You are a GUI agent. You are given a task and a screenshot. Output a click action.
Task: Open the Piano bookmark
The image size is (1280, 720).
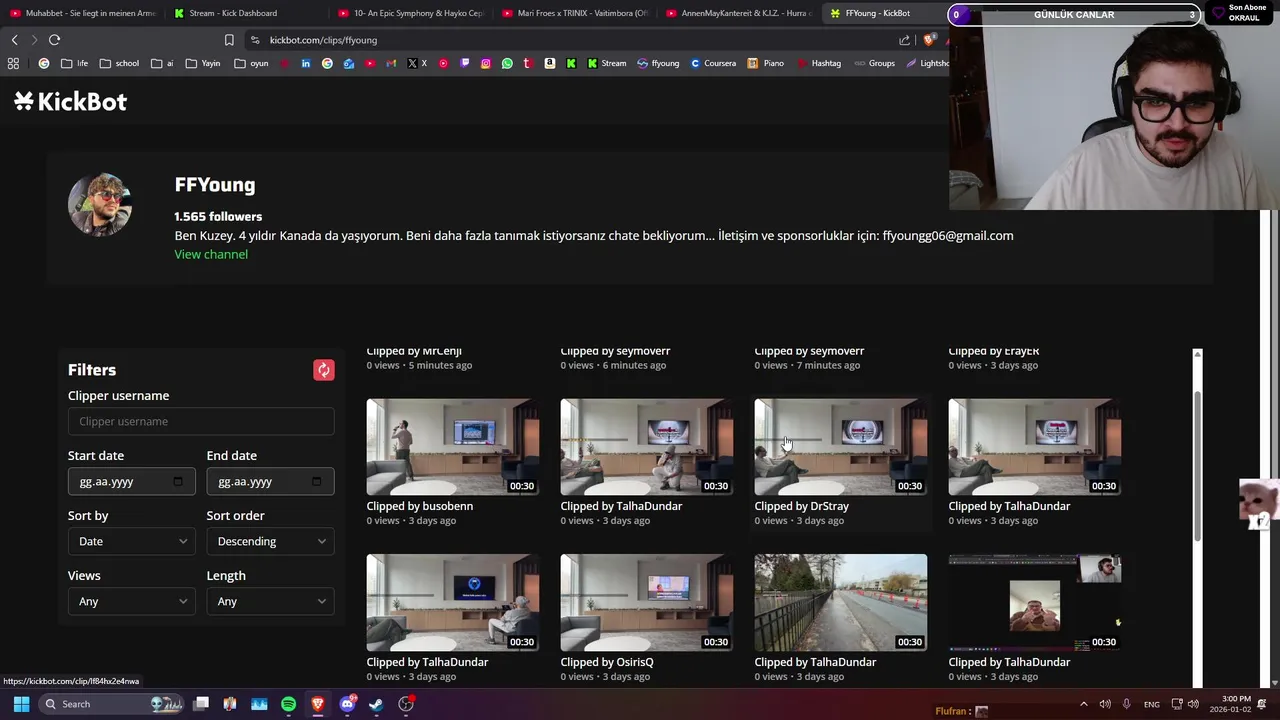click(x=766, y=63)
